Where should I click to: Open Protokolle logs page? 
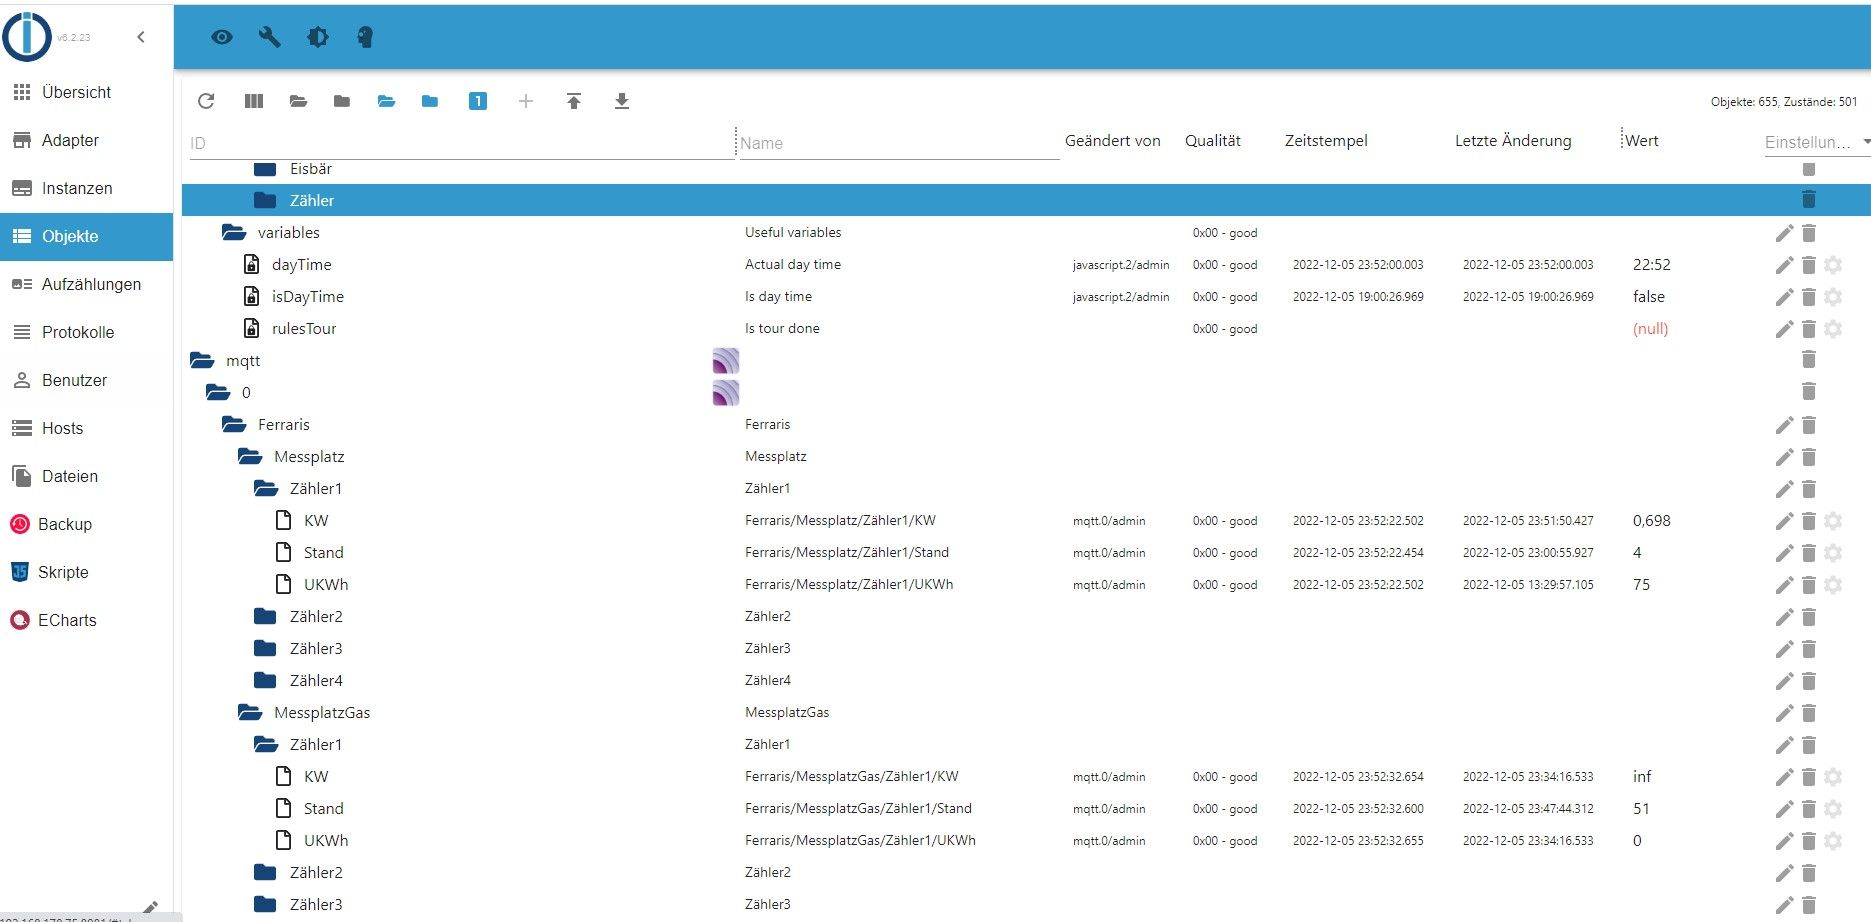[x=86, y=332]
